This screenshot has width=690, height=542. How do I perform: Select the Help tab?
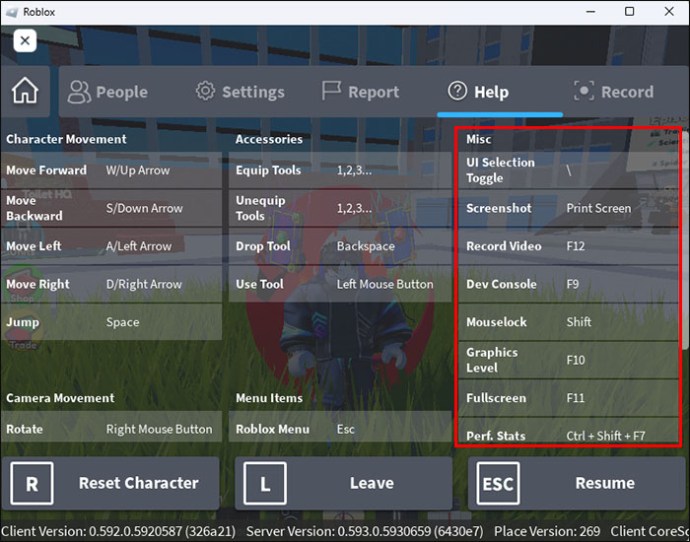coord(478,92)
